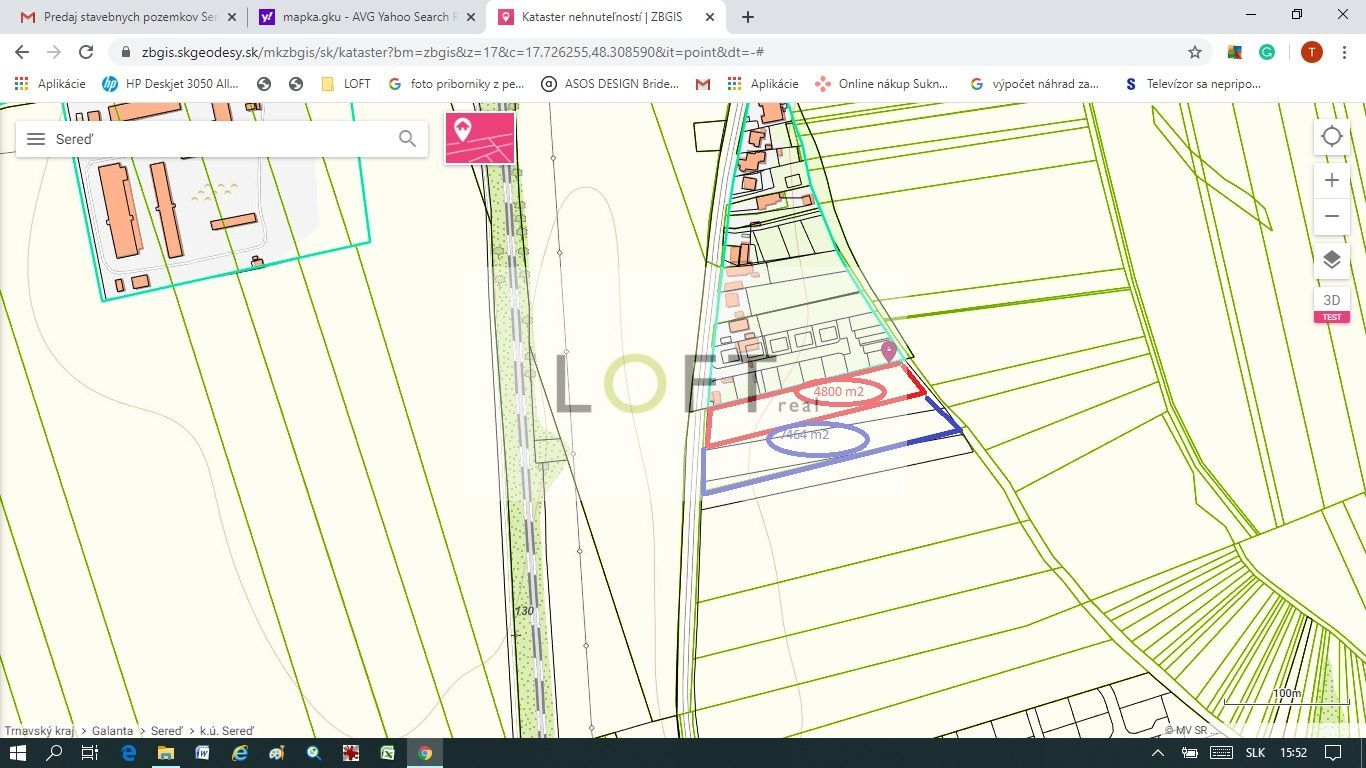Open Windows File Explorer from taskbar
The width and height of the screenshot is (1366, 768).
(x=165, y=753)
